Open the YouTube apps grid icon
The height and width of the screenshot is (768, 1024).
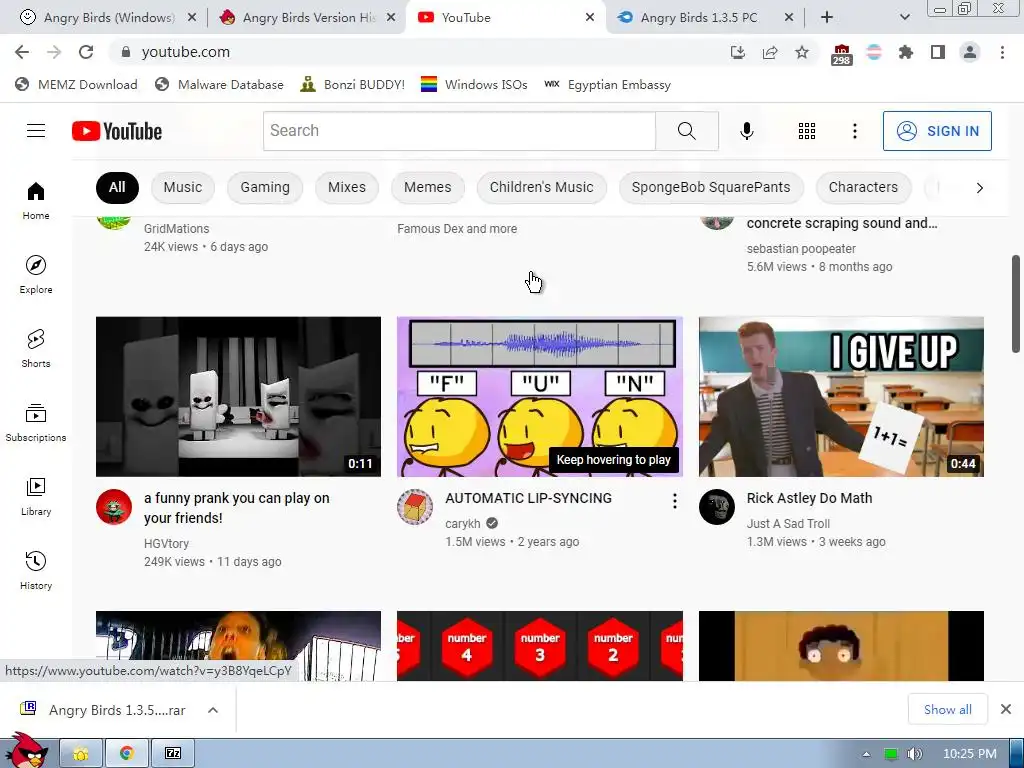click(x=807, y=131)
